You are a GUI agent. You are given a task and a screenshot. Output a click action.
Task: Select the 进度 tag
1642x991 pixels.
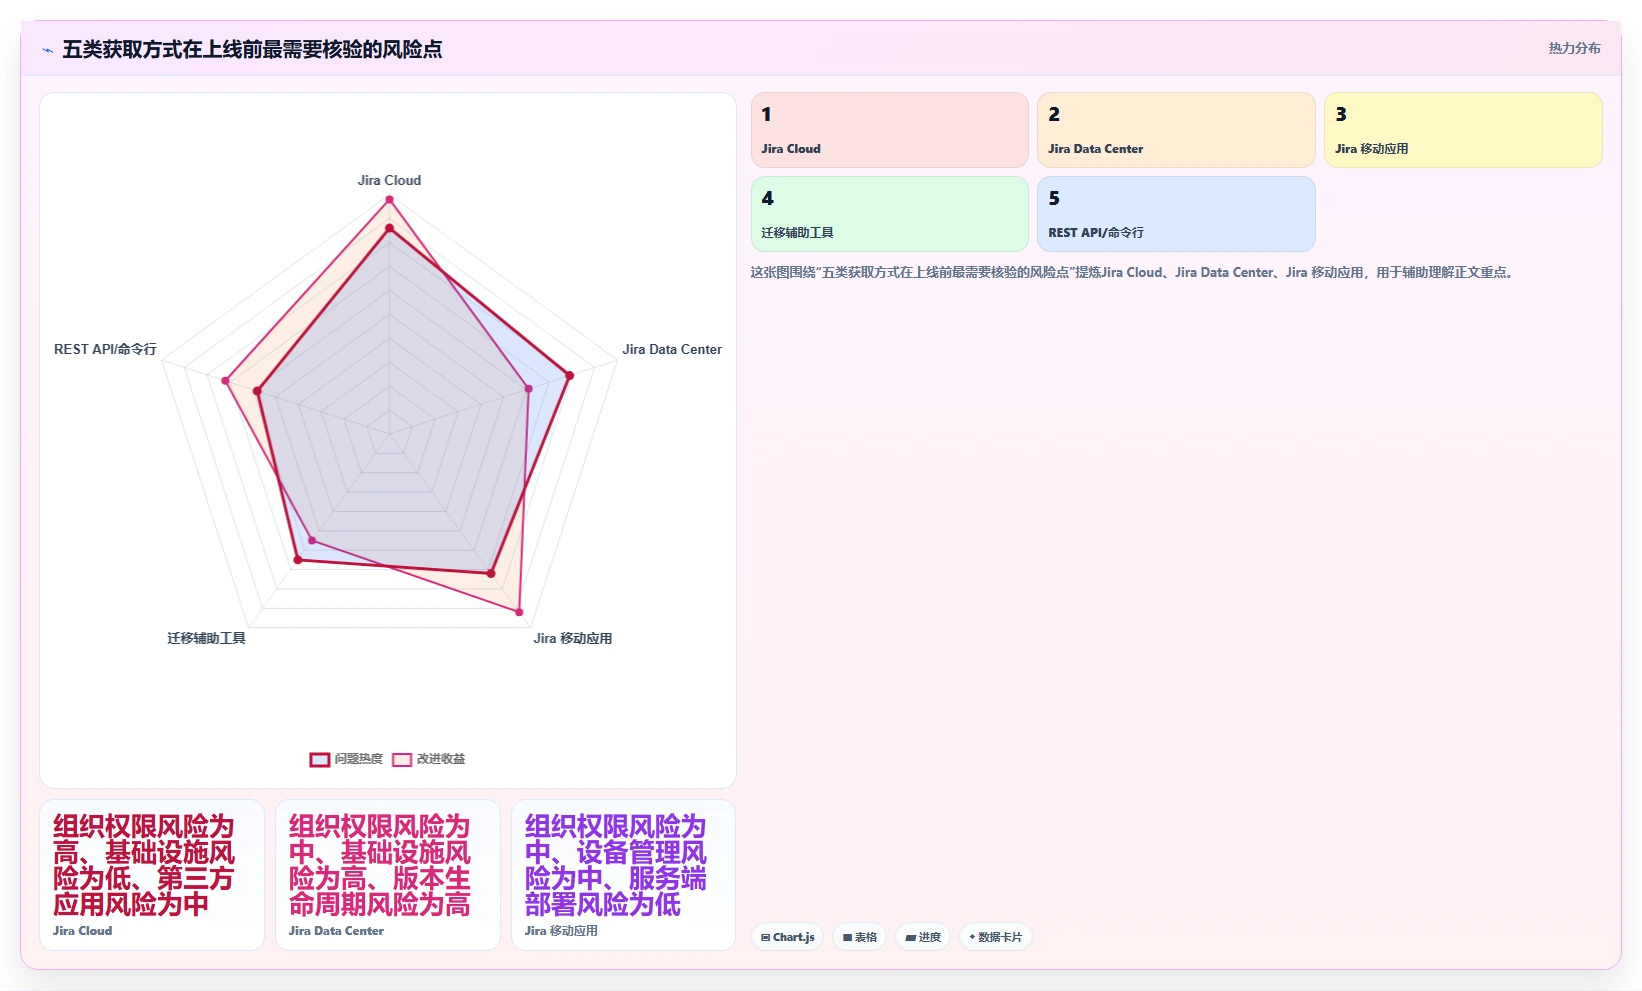[x=923, y=937]
